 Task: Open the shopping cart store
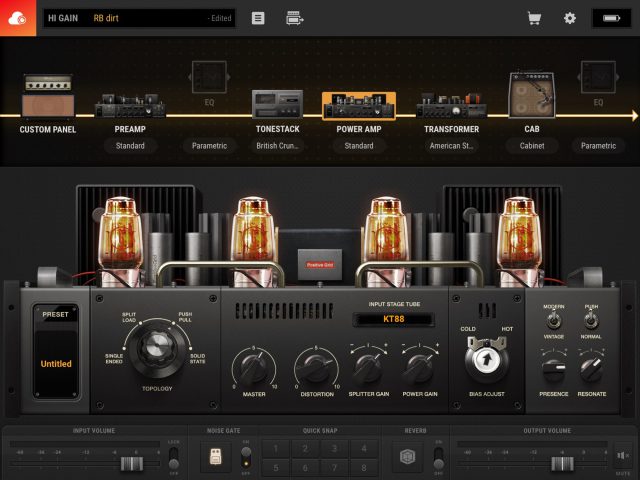[x=535, y=18]
